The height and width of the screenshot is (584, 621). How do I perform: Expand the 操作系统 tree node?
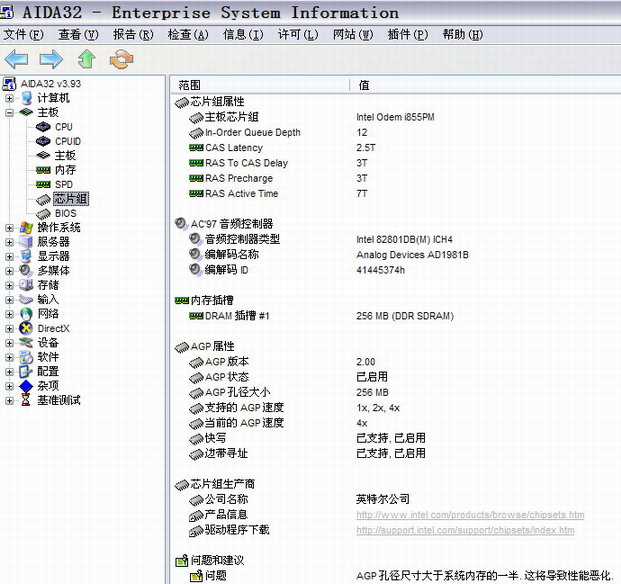tap(10, 227)
